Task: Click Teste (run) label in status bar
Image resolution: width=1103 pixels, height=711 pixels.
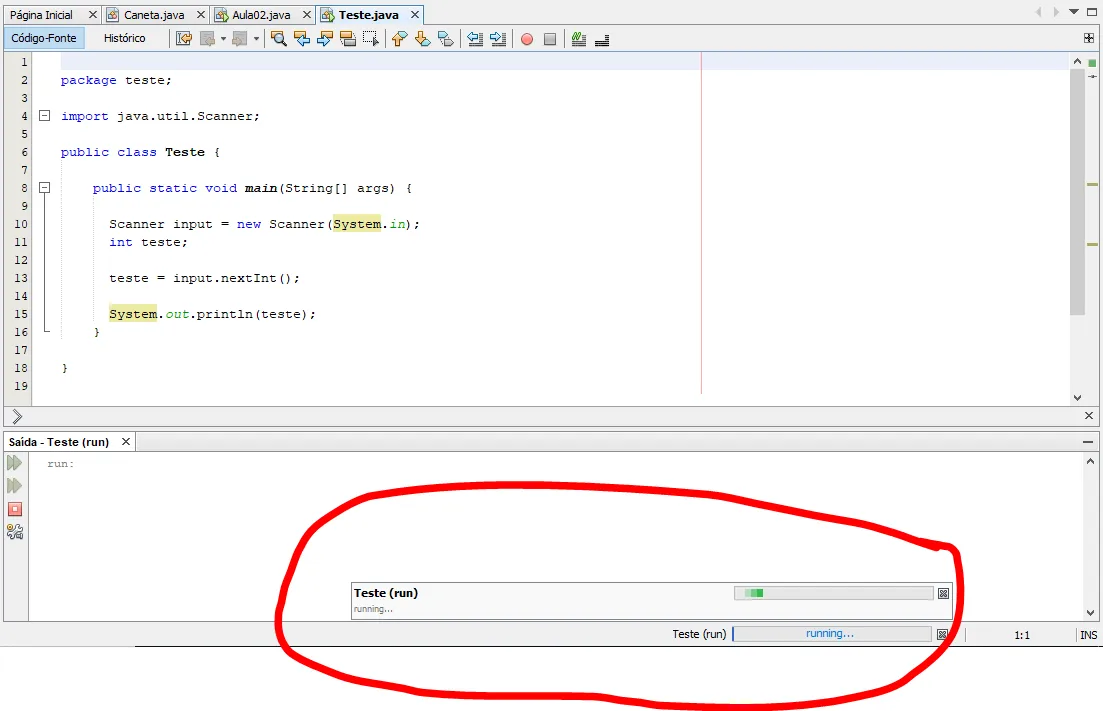Action: pos(699,634)
